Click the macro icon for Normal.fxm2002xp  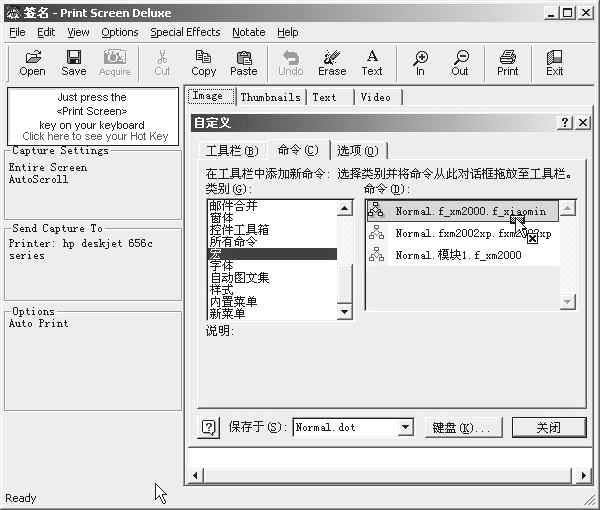pyautogui.click(x=376, y=233)
